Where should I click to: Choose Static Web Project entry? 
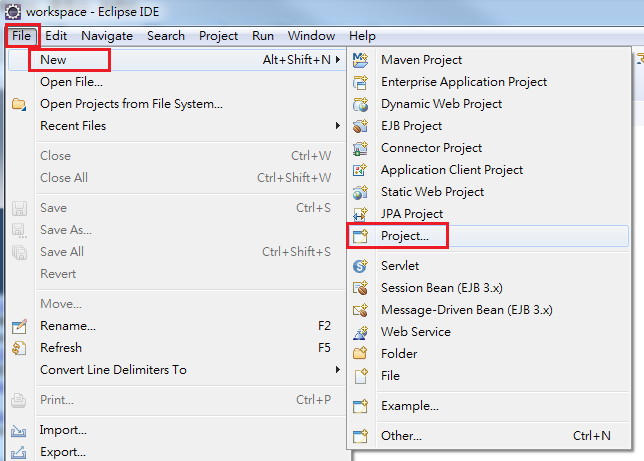coord(432,192)
